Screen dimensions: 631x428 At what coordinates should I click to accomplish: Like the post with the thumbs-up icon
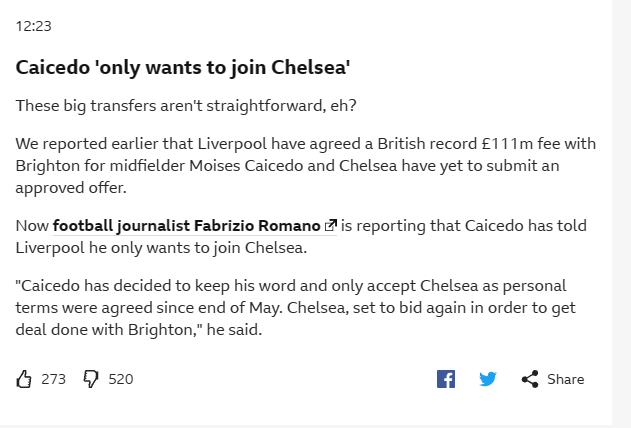click(24, 379)
